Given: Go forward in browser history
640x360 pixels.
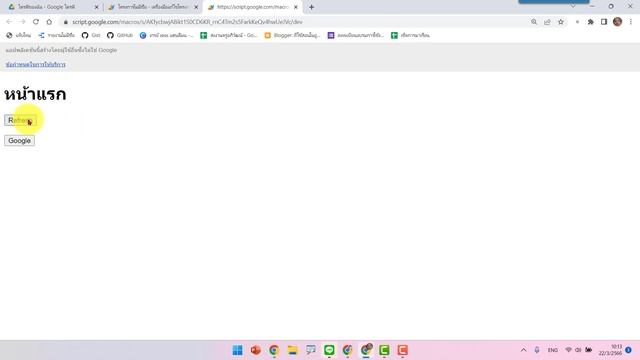Looking at the screenshot, I should coord(22,22).
